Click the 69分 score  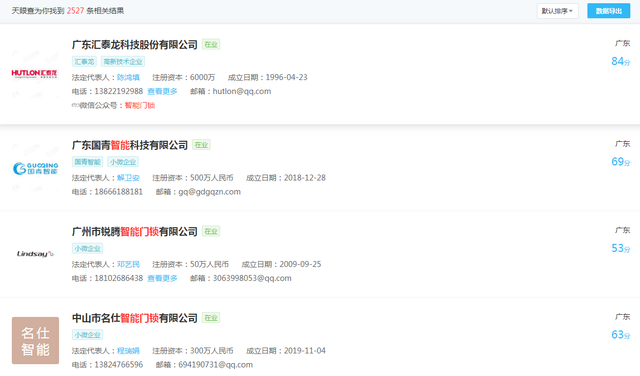pyautogui.click(x=620, y=162)
